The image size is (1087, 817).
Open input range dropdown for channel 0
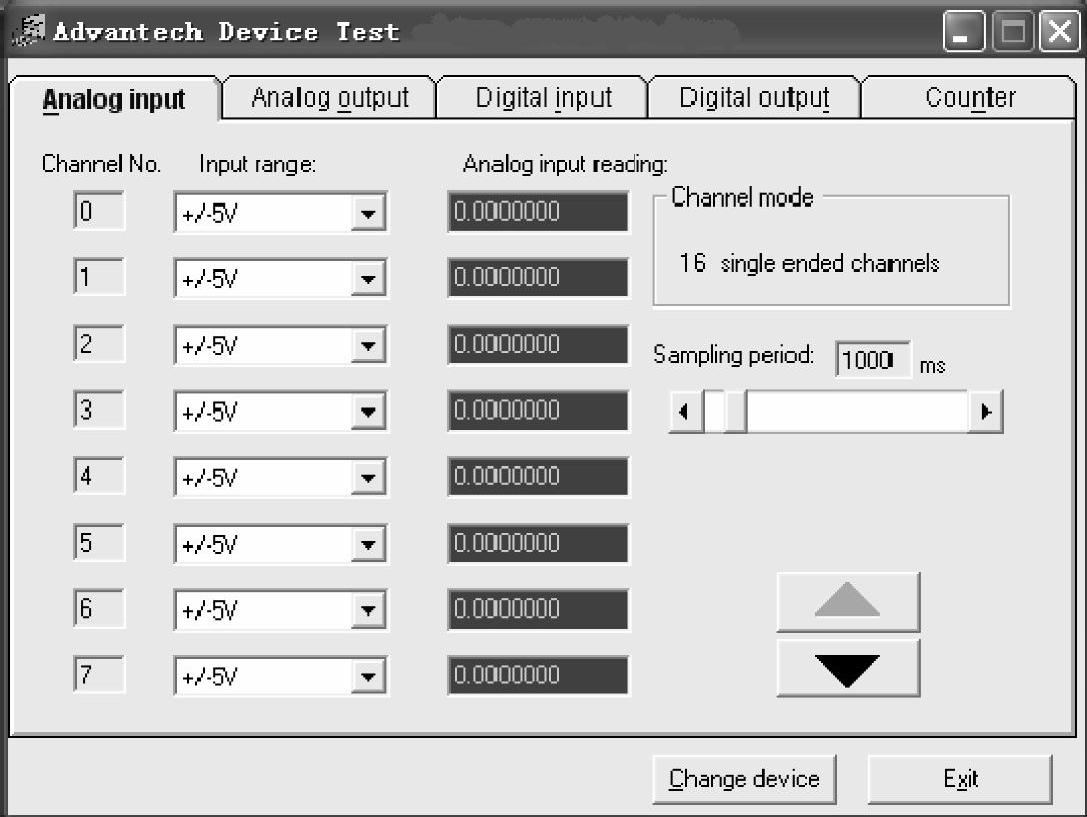click(368, 213)
